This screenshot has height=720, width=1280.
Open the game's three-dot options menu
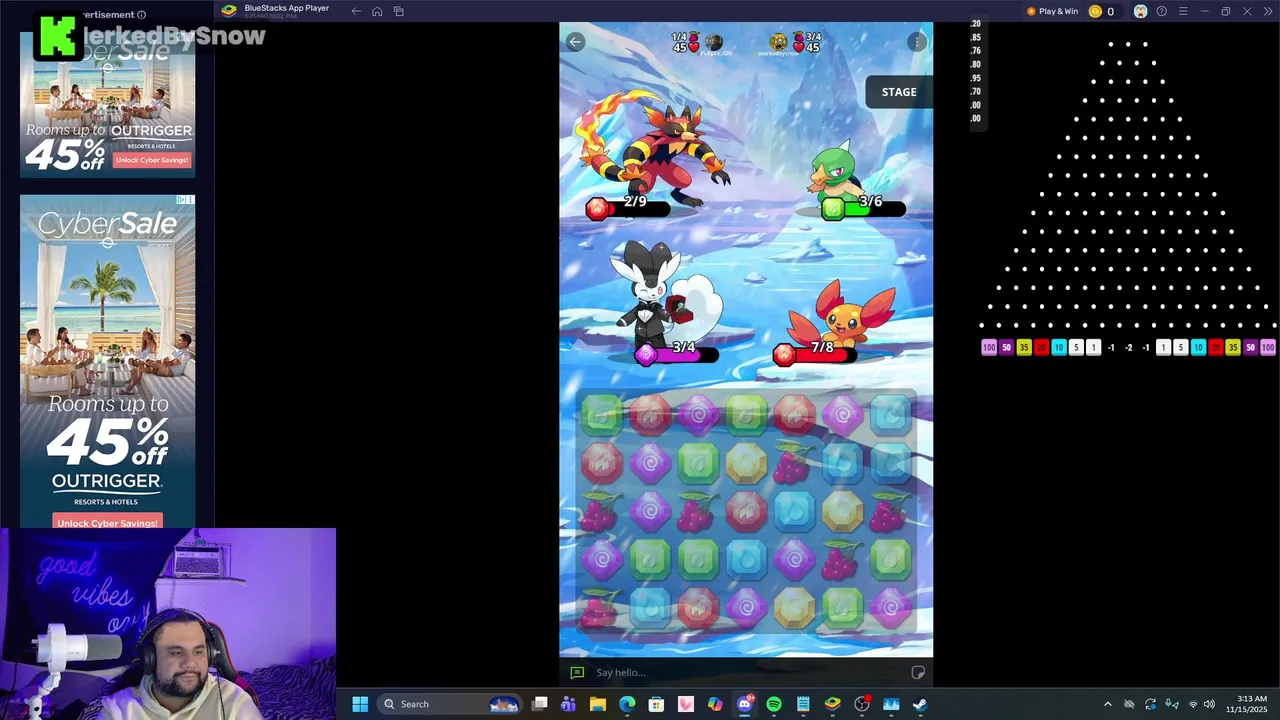[x=917, y=42]
